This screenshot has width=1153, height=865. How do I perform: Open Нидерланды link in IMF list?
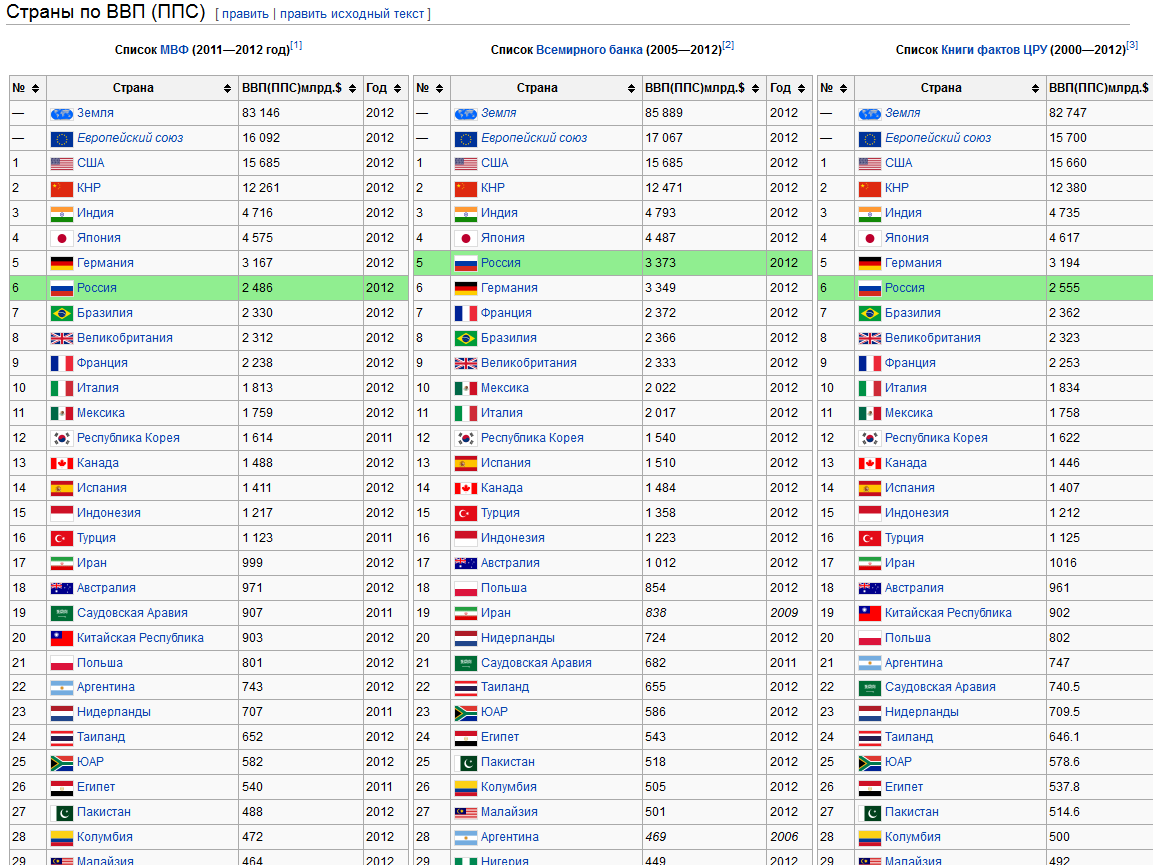pos(113,713)
